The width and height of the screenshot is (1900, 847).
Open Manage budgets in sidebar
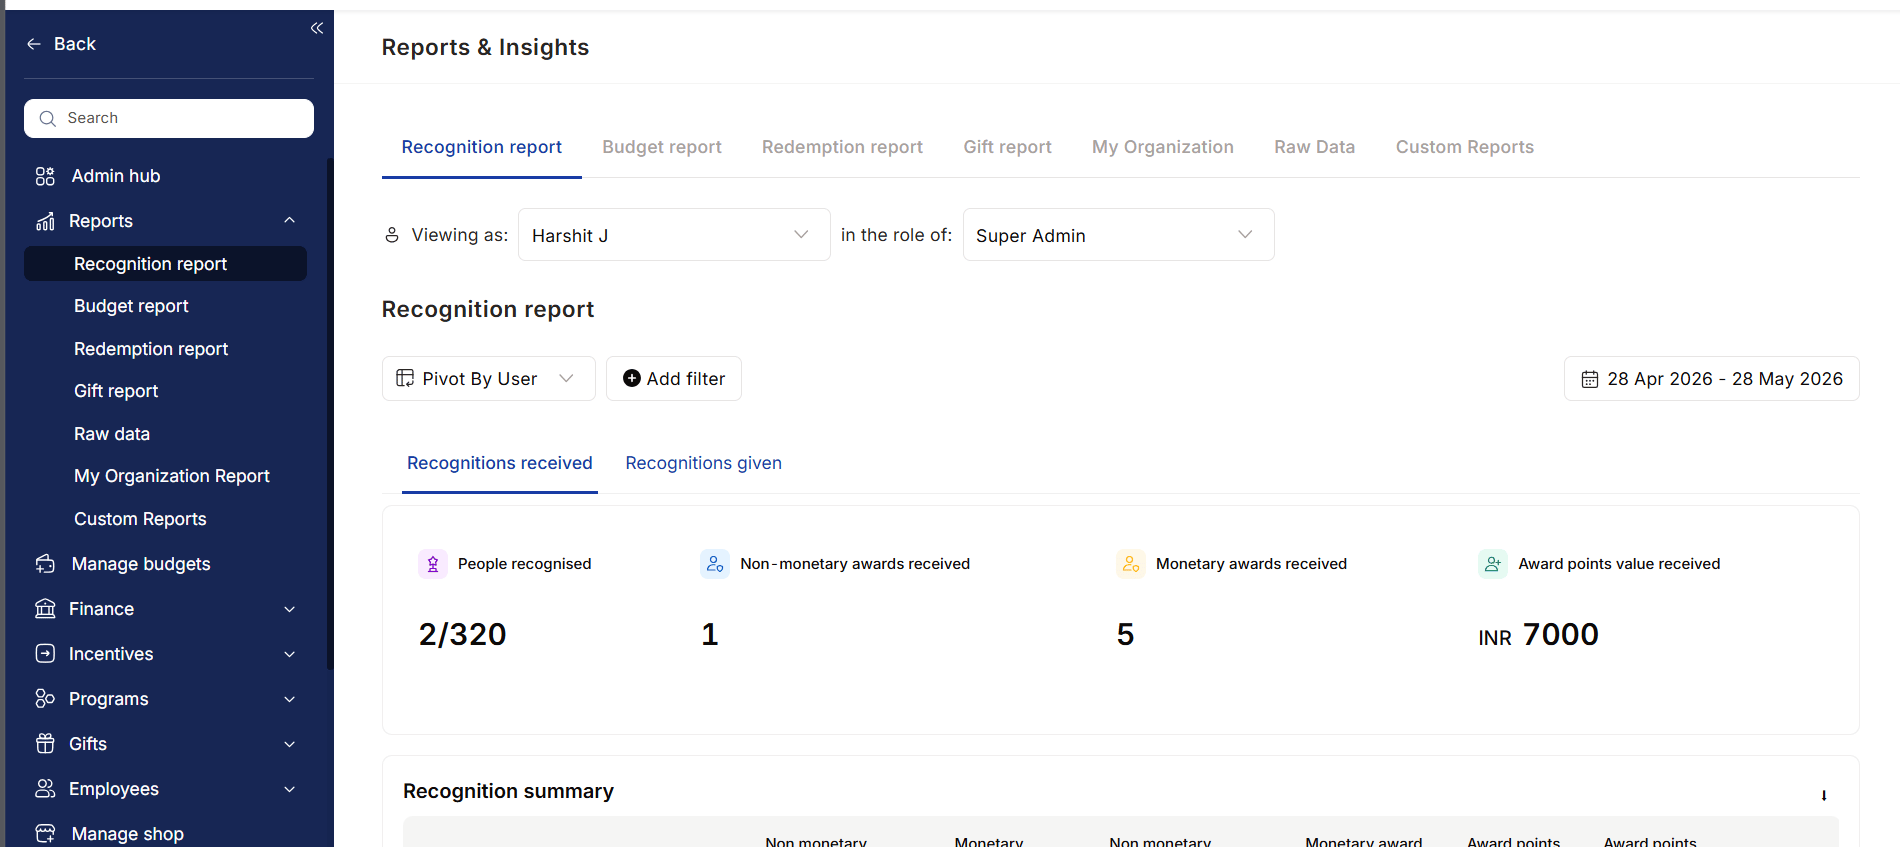(141, 564)
